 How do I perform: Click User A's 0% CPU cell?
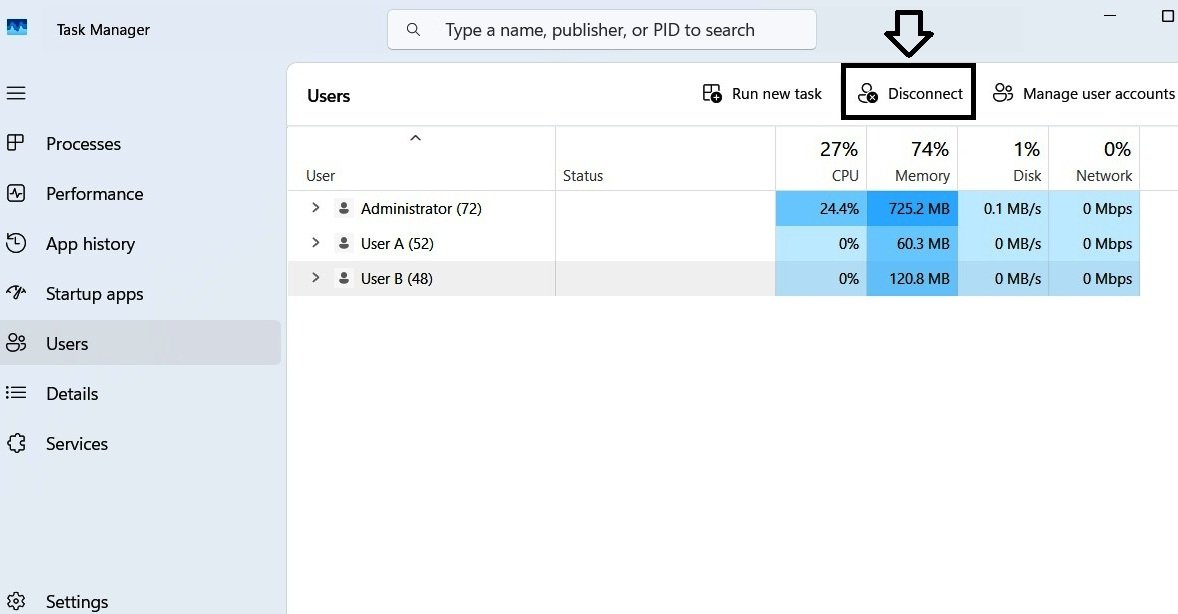821,243
